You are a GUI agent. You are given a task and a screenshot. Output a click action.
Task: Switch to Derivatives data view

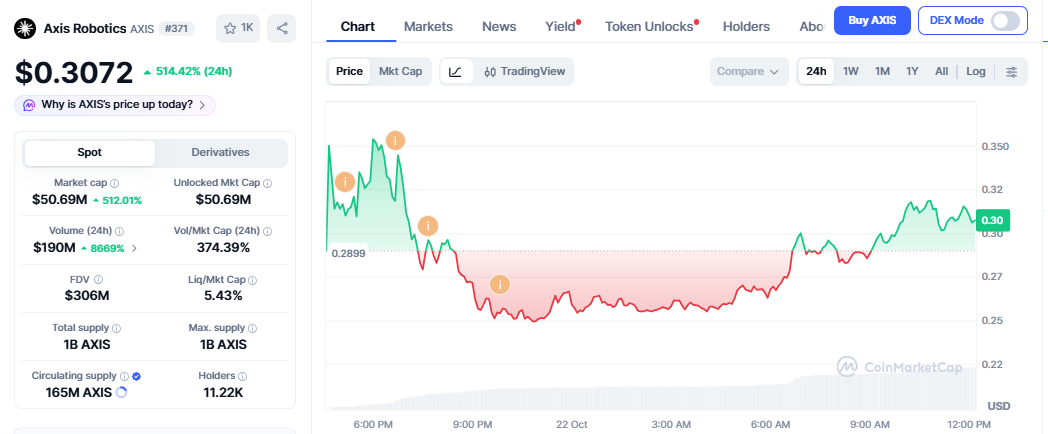[220, 152]
